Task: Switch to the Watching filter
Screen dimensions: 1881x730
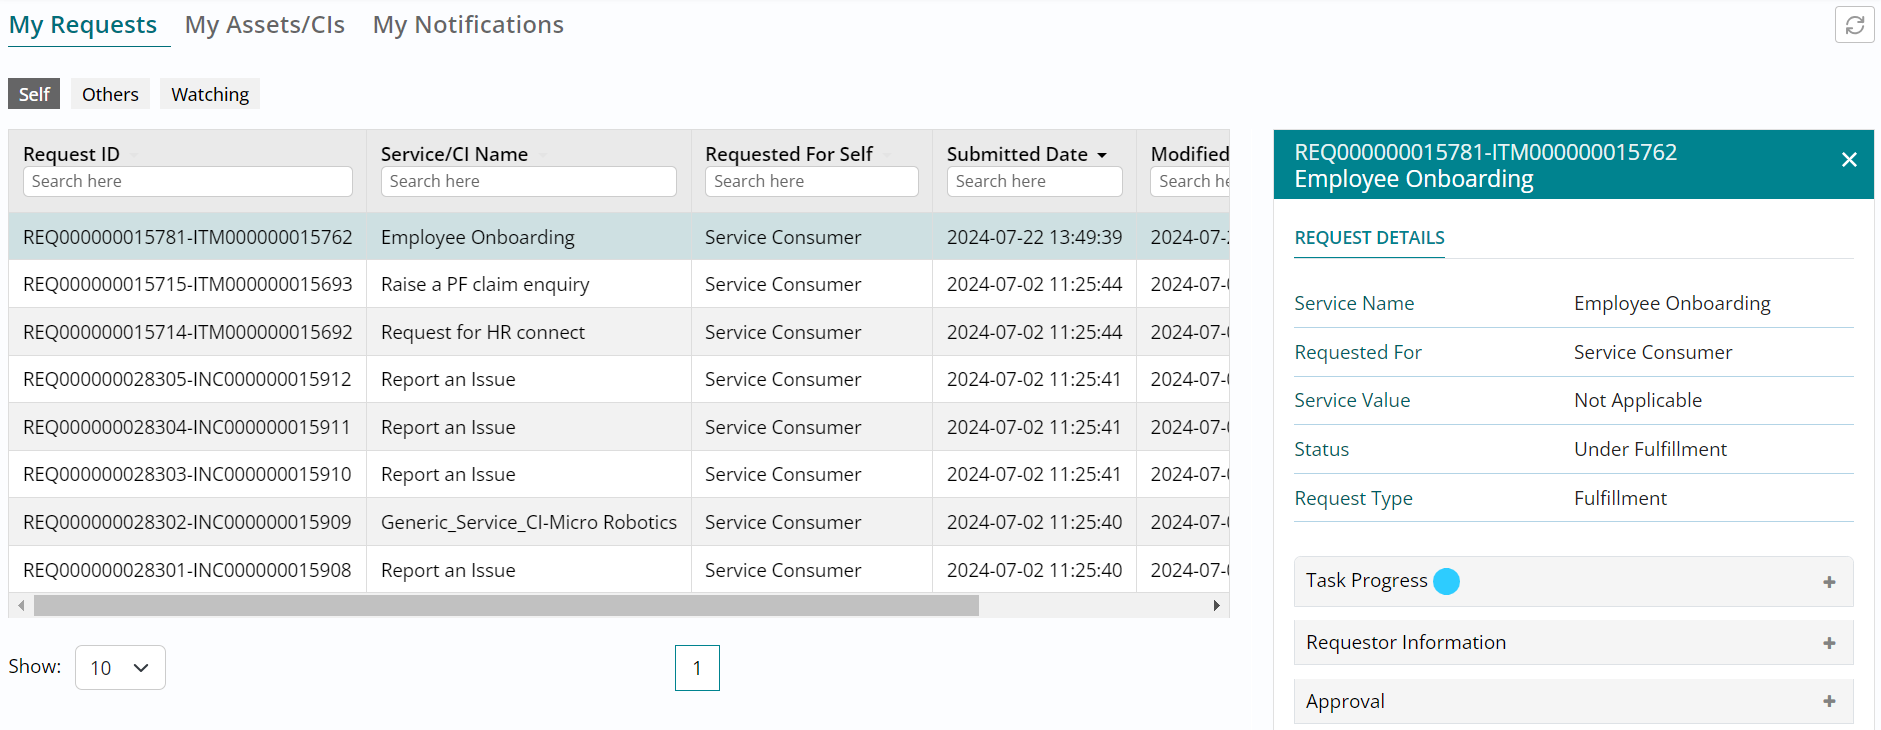Action: [x=210, y=94]
